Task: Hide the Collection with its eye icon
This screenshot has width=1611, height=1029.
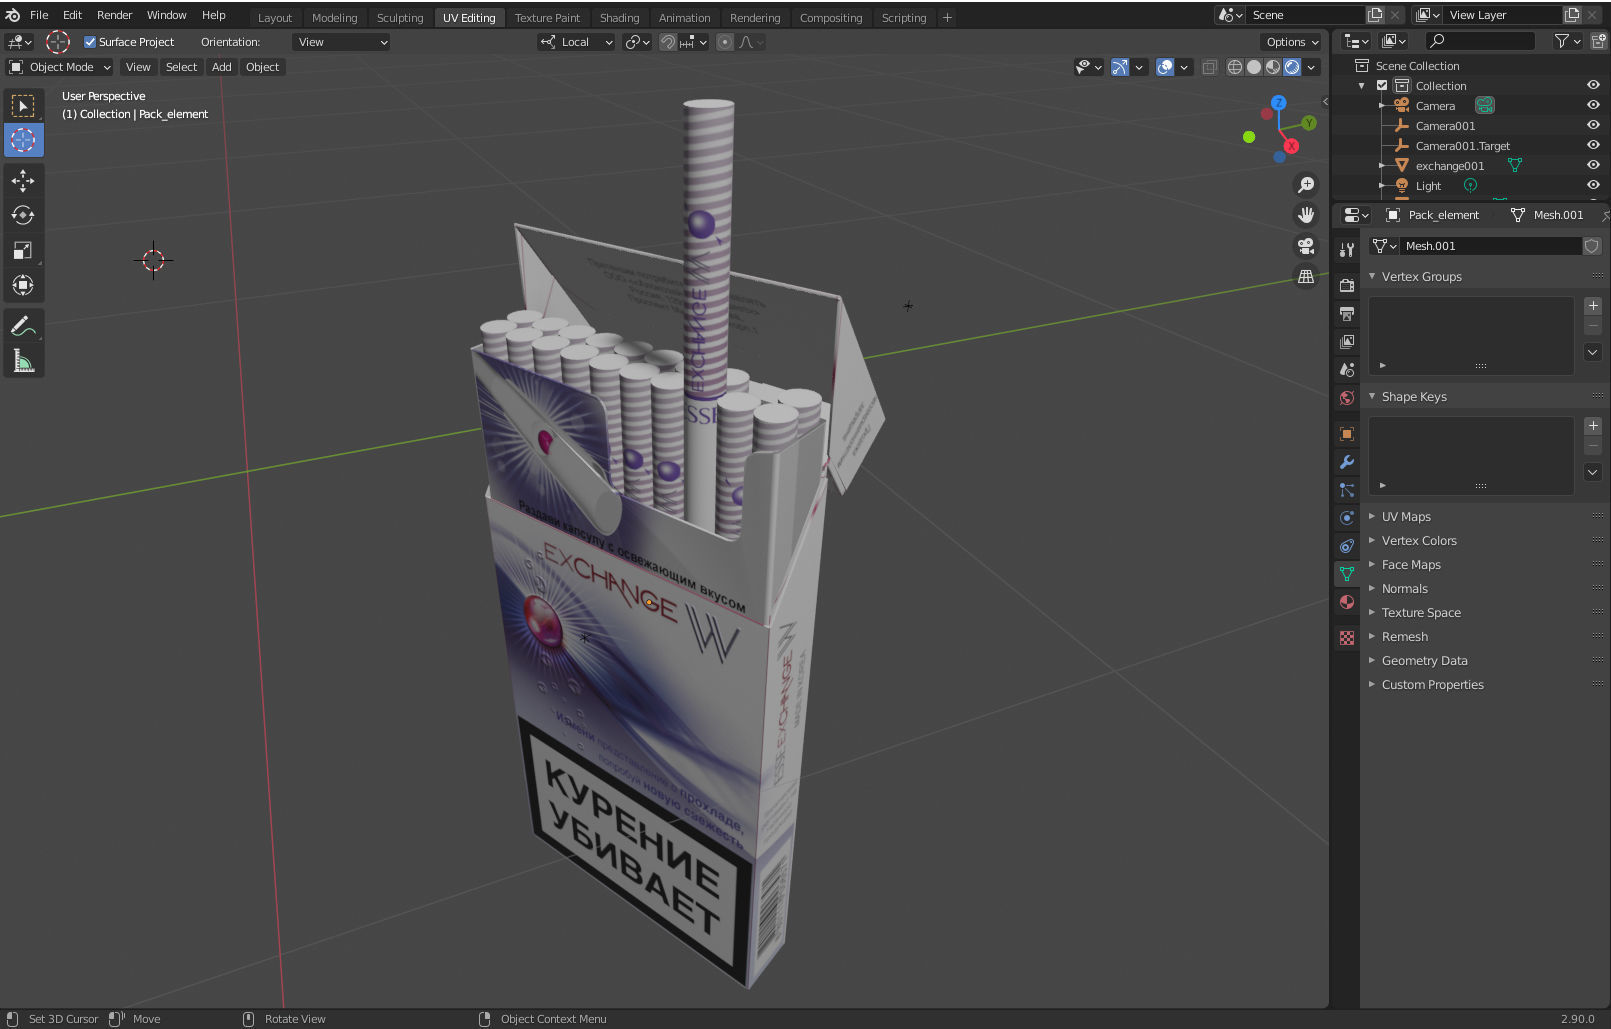Action: tap(1593, 86)
